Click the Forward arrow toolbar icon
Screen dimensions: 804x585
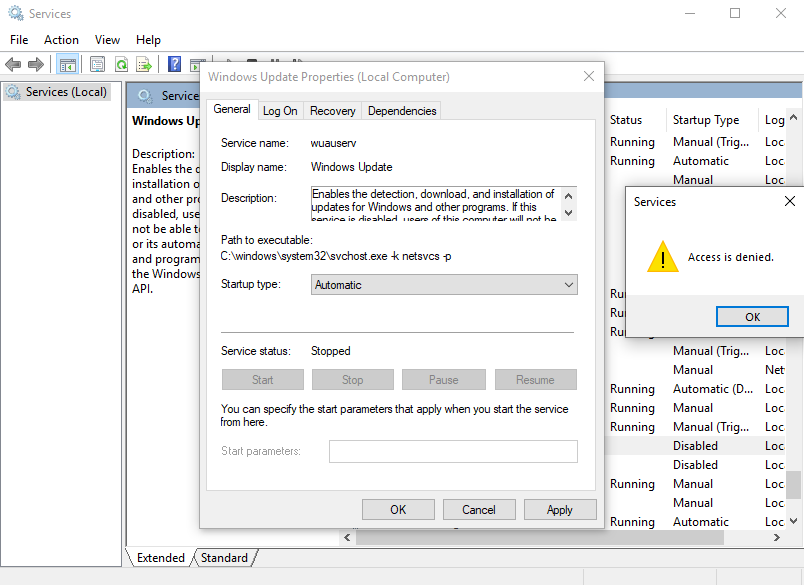tap(35, 65)
